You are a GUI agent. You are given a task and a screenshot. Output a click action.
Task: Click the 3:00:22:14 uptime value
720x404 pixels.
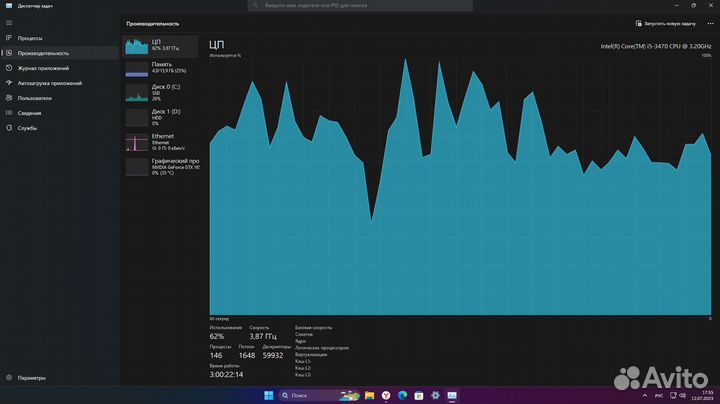[x=226, y=375]
